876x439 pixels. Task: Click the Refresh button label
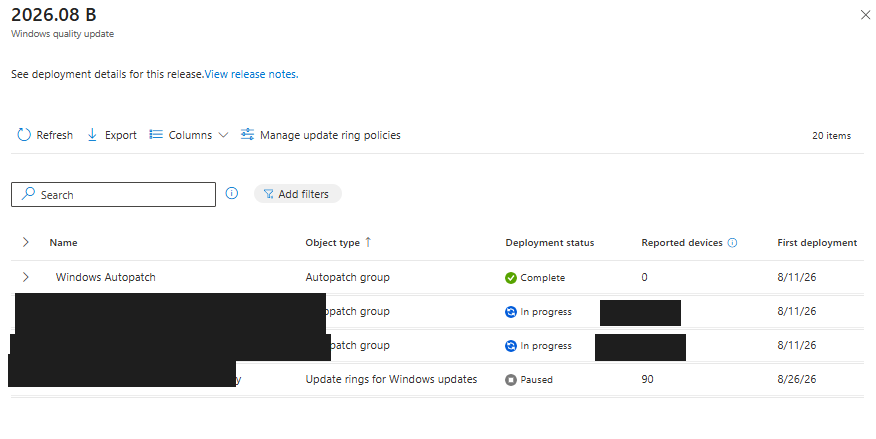(55, 135)
